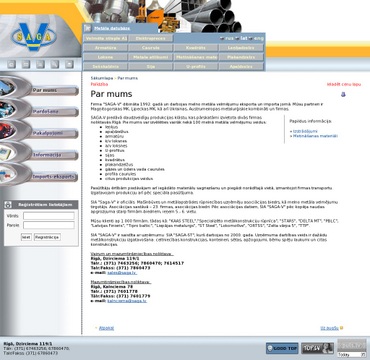Switch language to rus

pyautogui.click(x=229, y=38)
